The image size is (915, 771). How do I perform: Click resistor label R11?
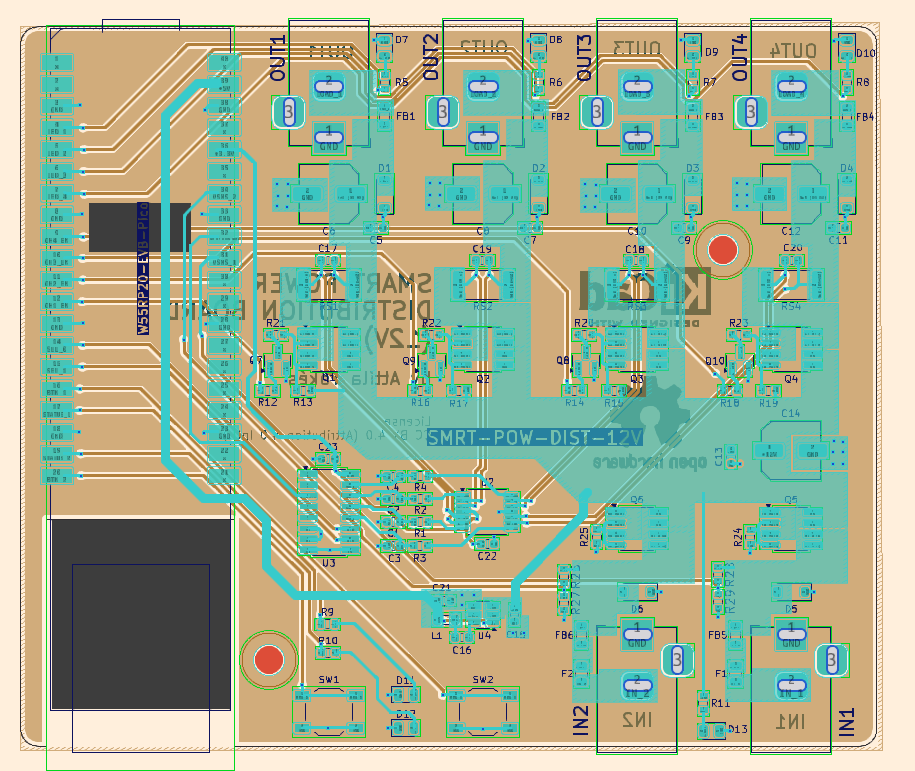click(x=721, y=703)
